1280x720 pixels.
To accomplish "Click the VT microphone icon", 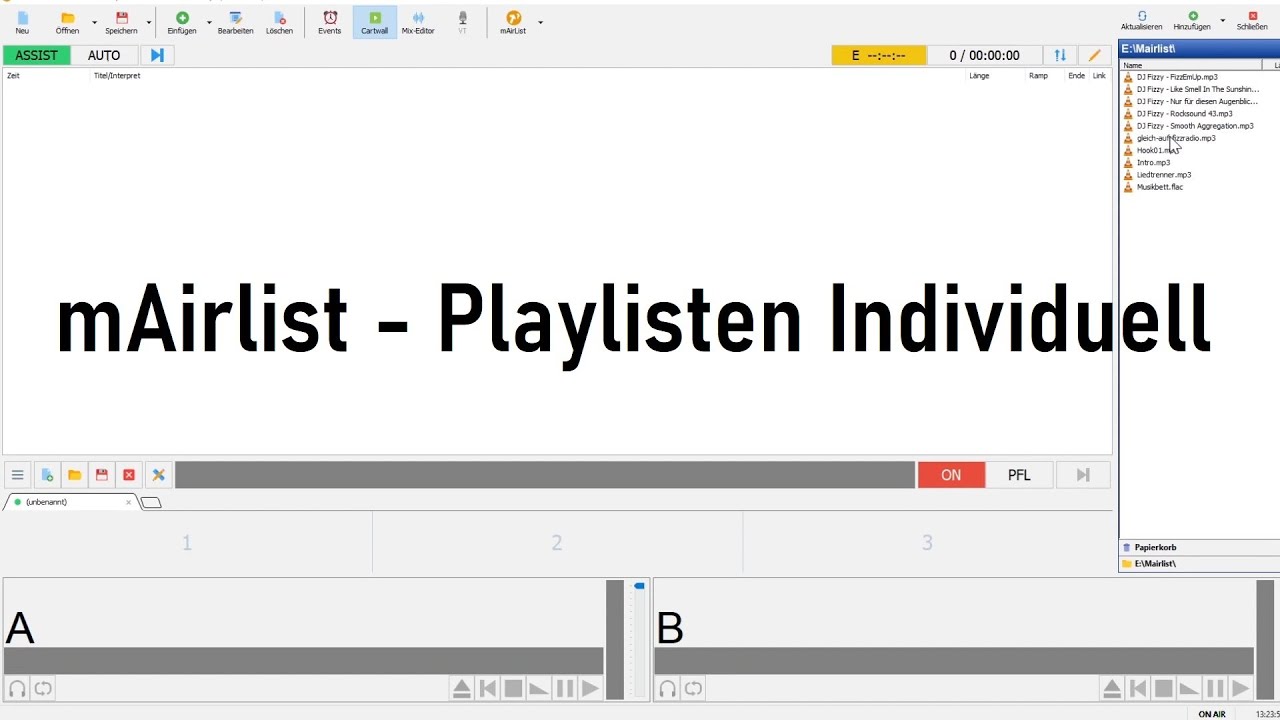I will point(462,22).
